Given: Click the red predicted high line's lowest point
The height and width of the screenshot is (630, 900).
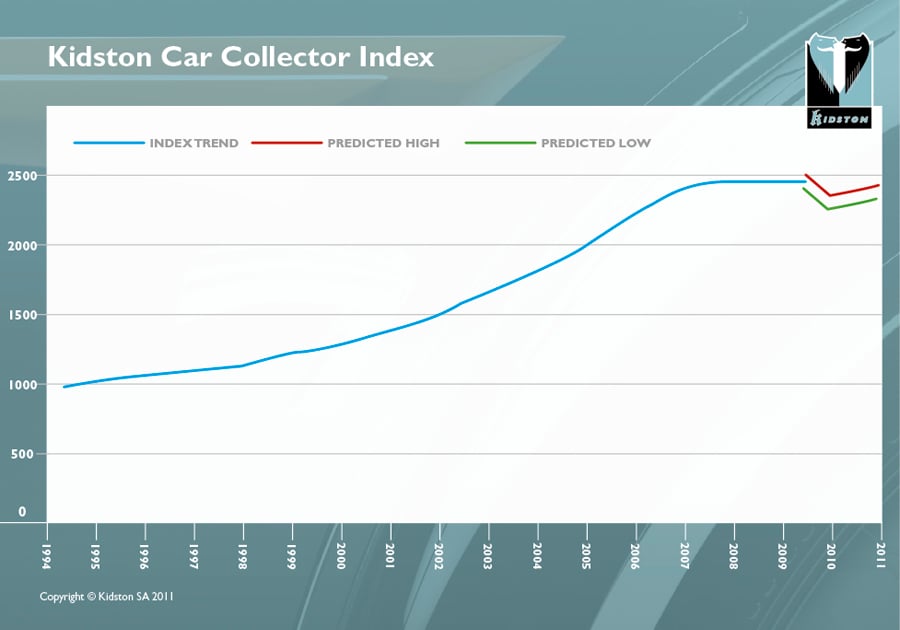Looking at the screenshot, I should coord(831,196).
